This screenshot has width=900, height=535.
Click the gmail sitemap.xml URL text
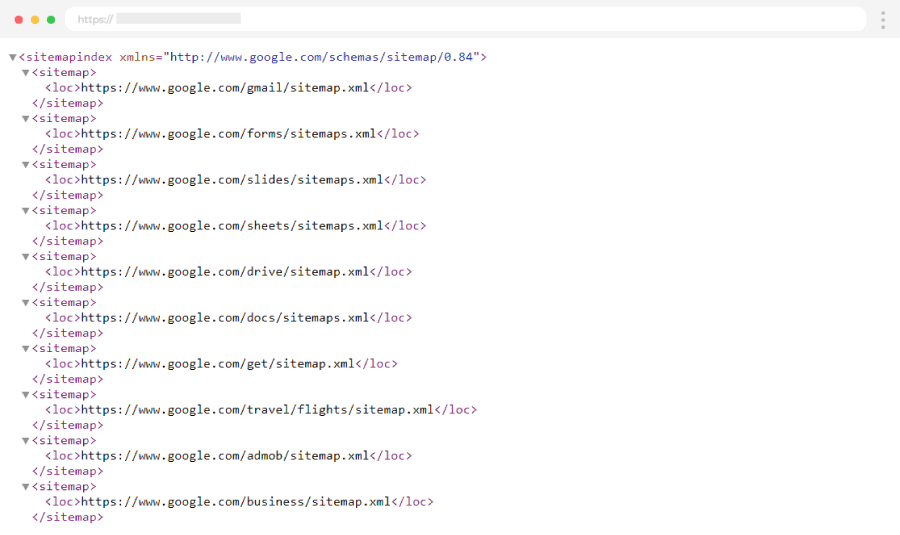pyautogui.click(x=225, y=88)
